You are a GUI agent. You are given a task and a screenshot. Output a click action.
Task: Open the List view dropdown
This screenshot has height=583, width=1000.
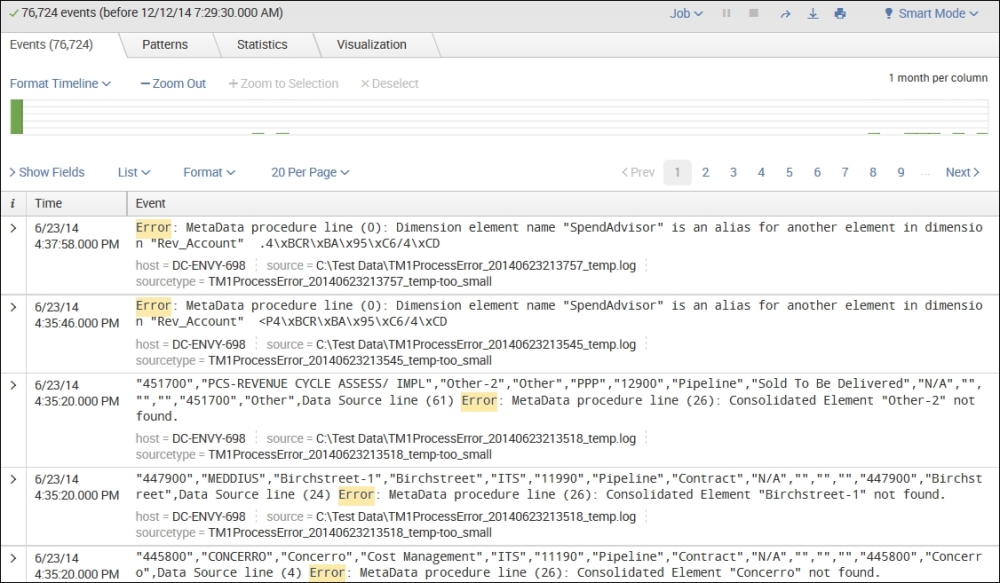134,172
